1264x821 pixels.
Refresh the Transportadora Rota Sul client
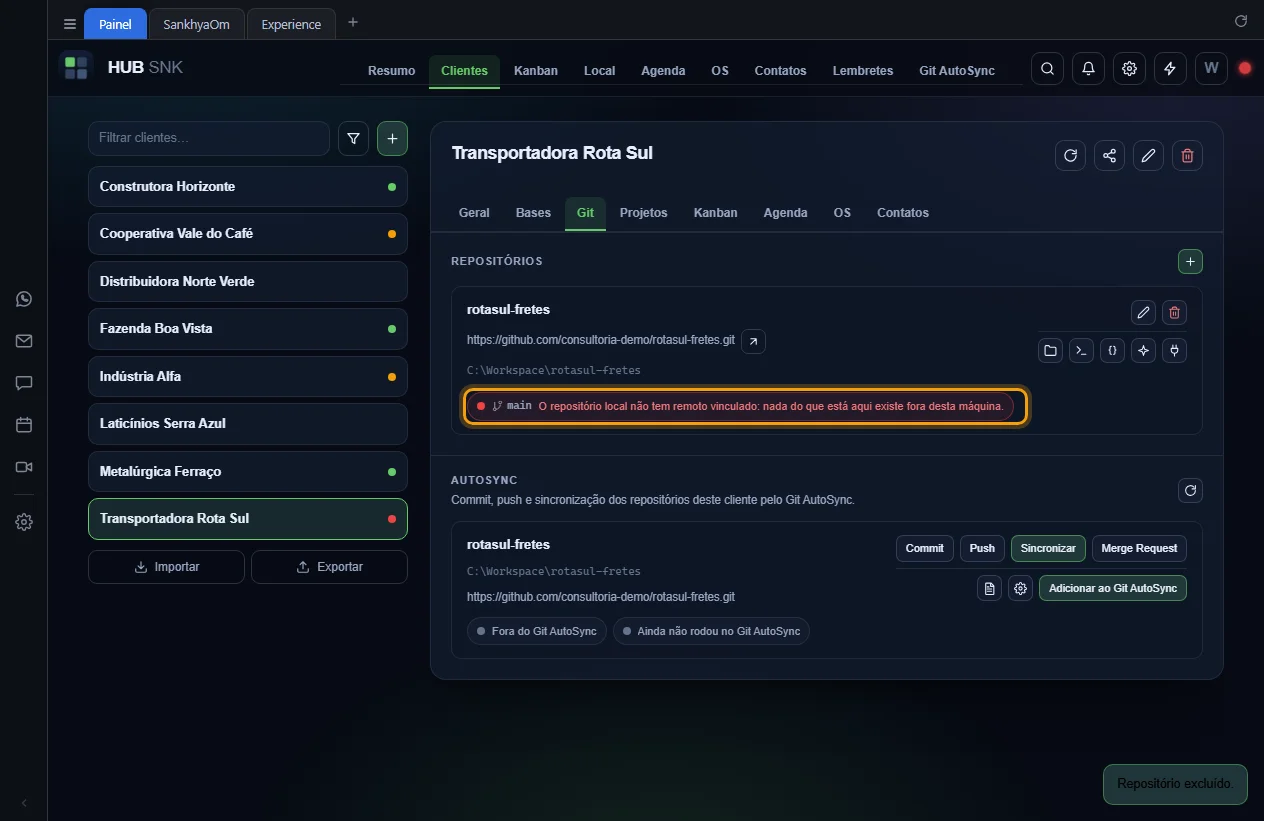point(1070,155)
